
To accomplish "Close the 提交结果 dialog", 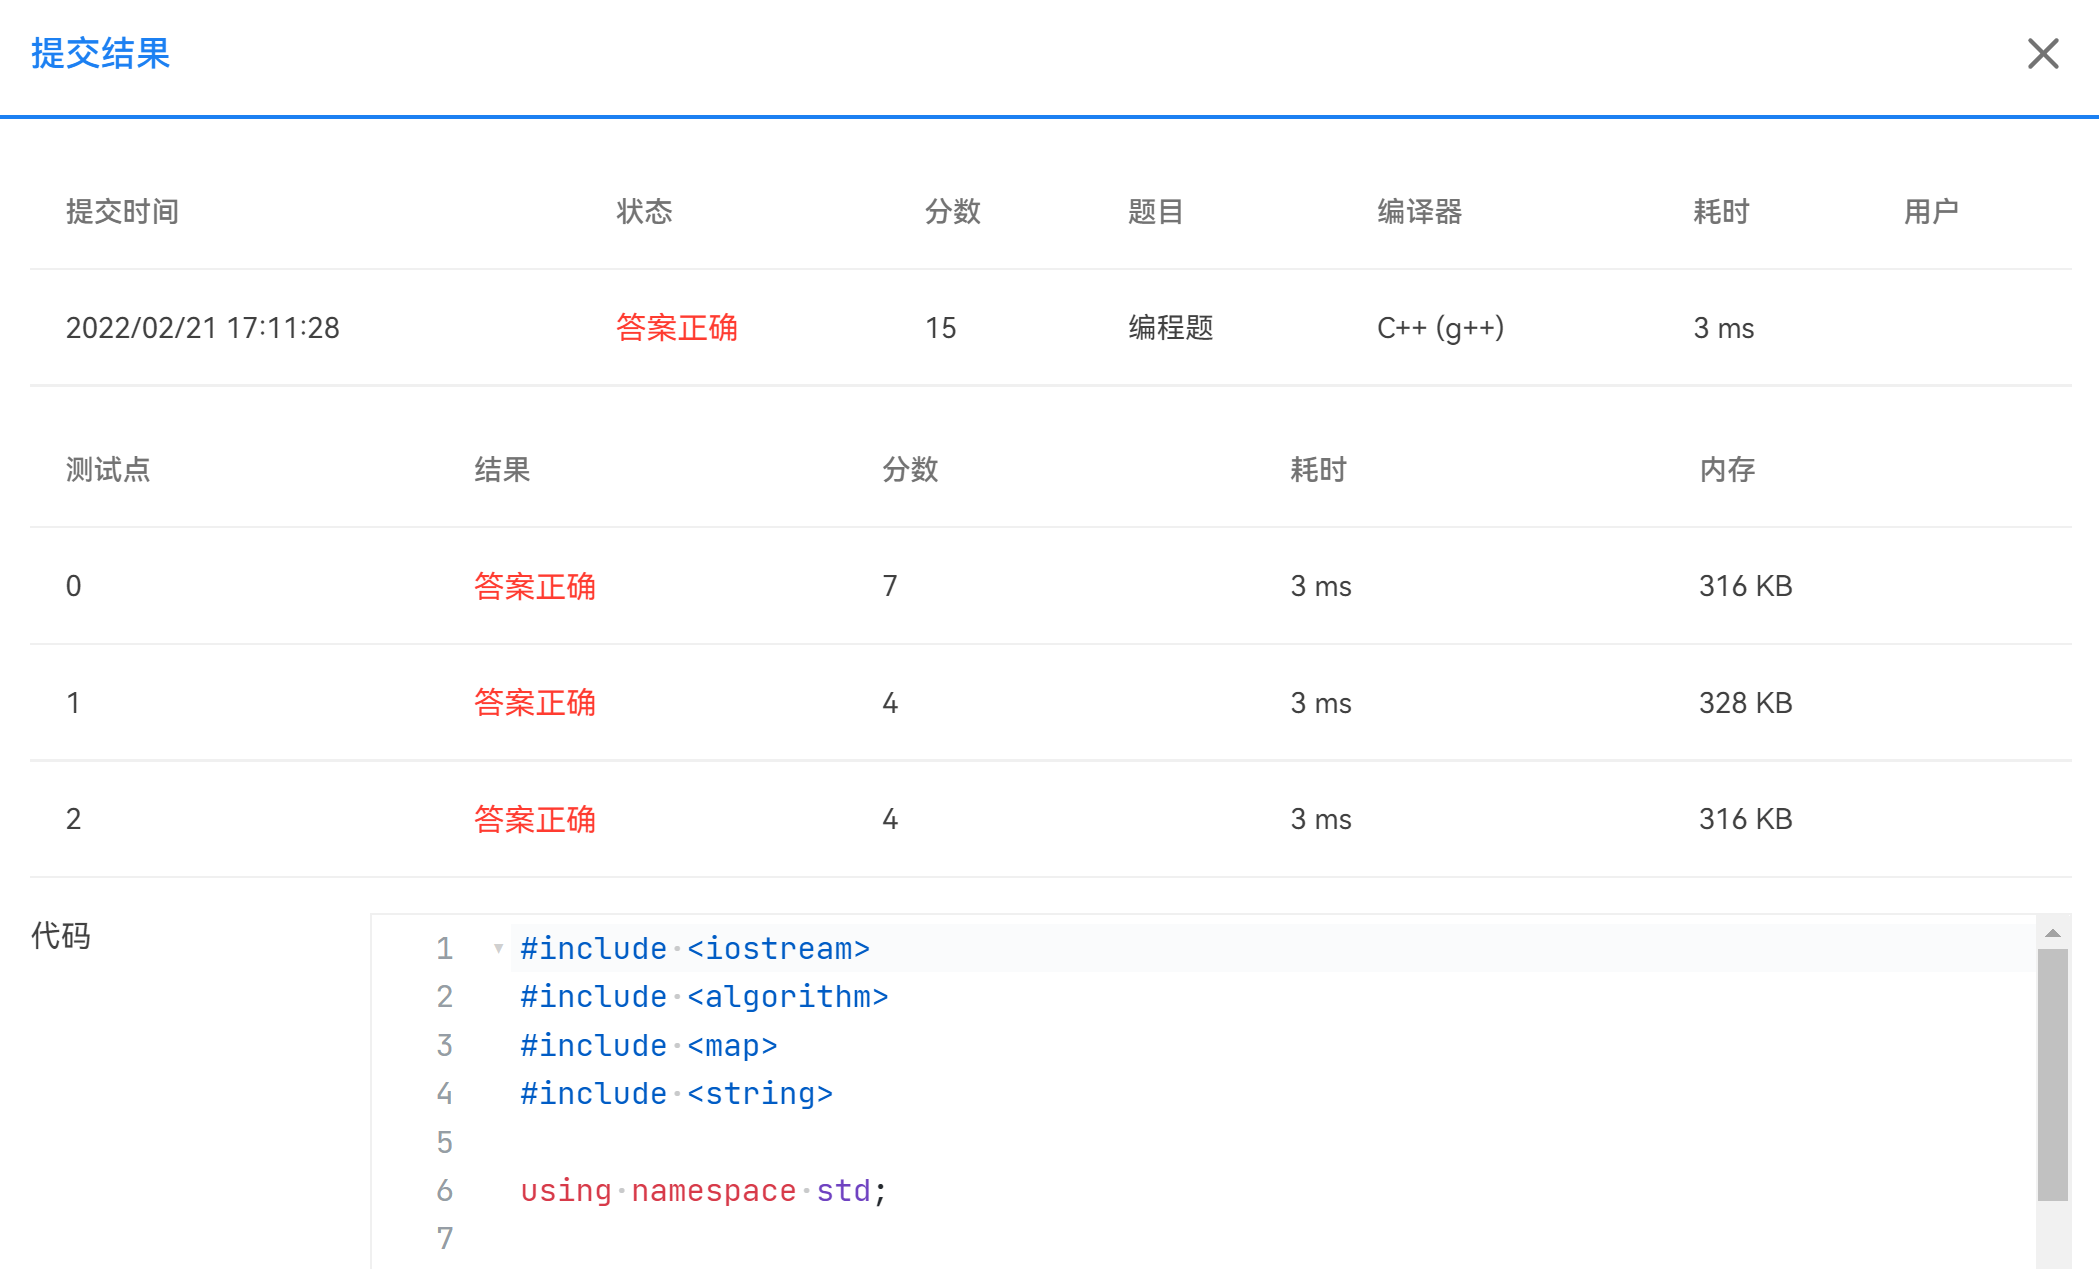I will click(2043, 54).
